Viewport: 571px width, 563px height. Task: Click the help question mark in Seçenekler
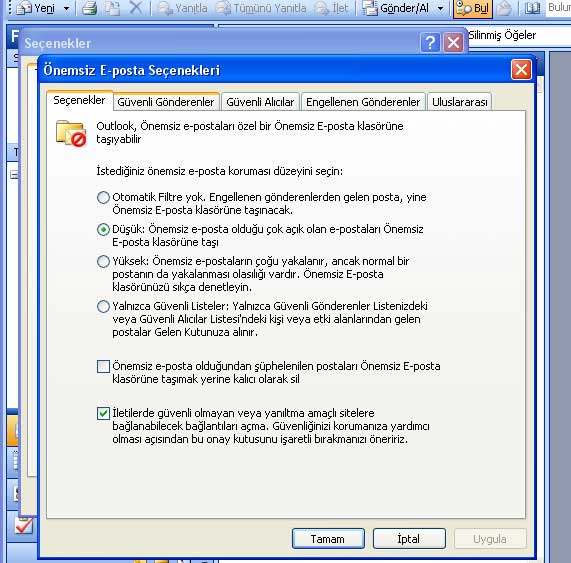pos(430,43)
